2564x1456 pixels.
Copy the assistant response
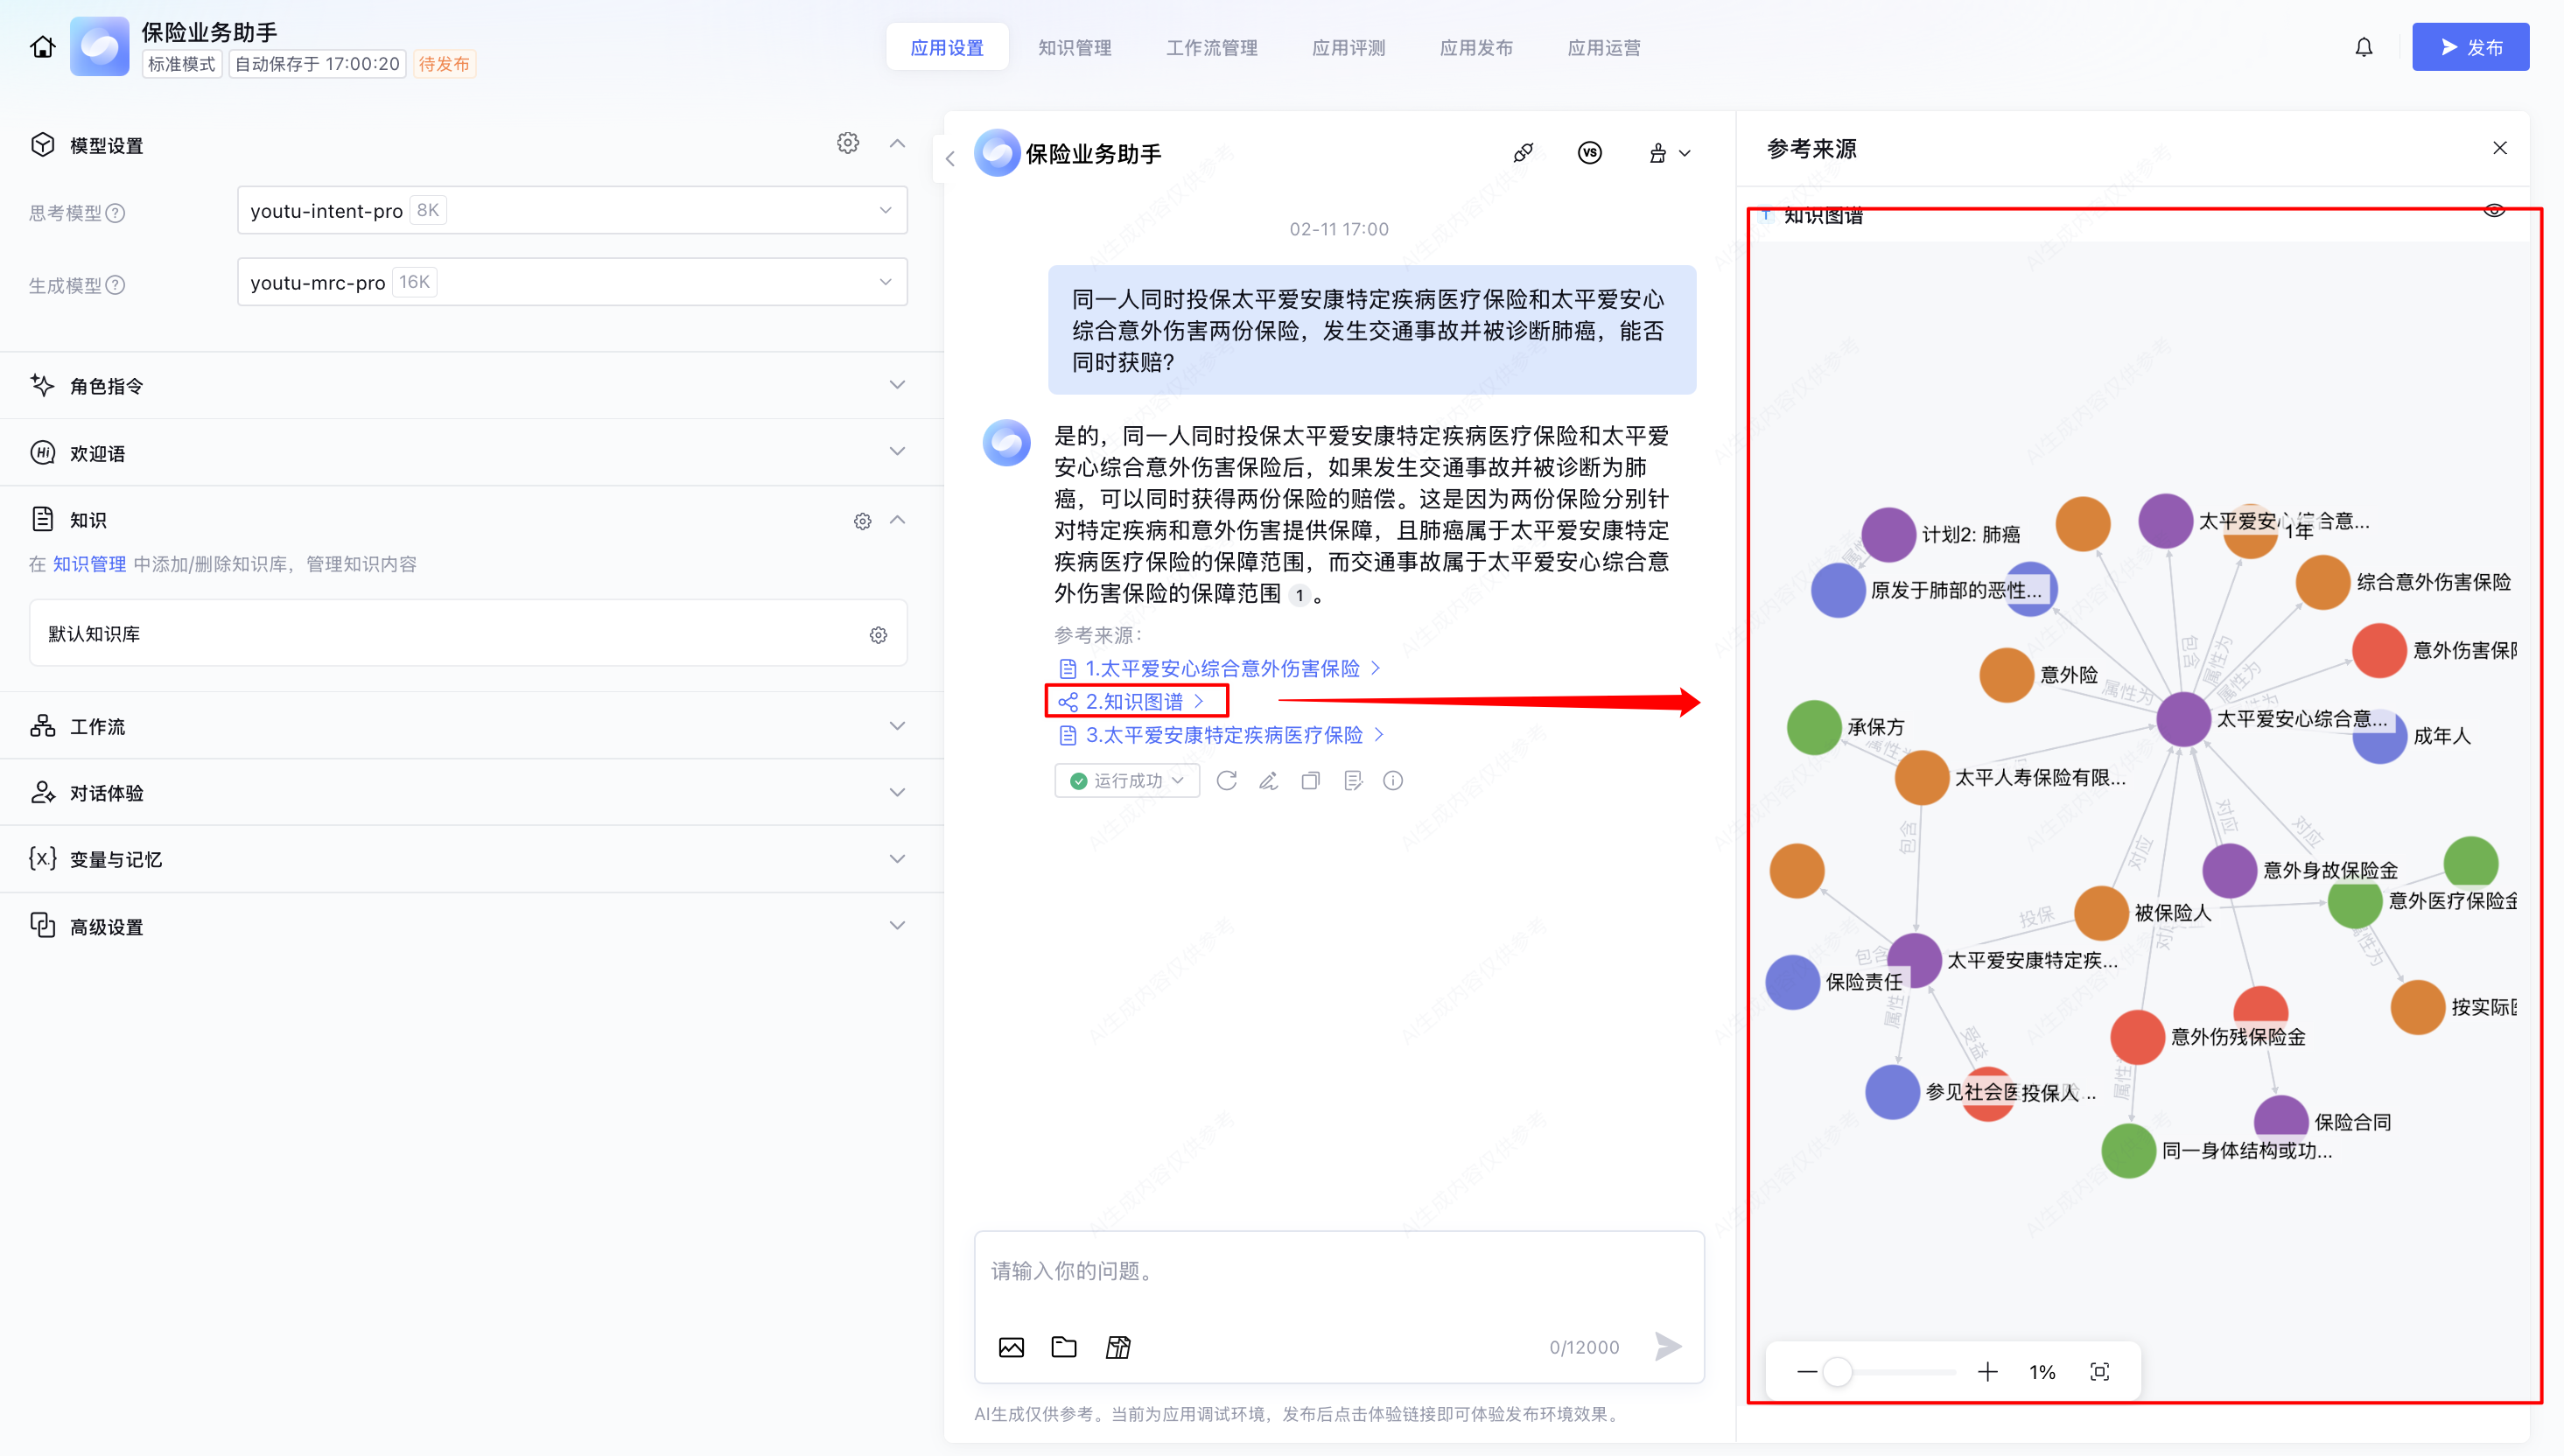coord(1310,781)
